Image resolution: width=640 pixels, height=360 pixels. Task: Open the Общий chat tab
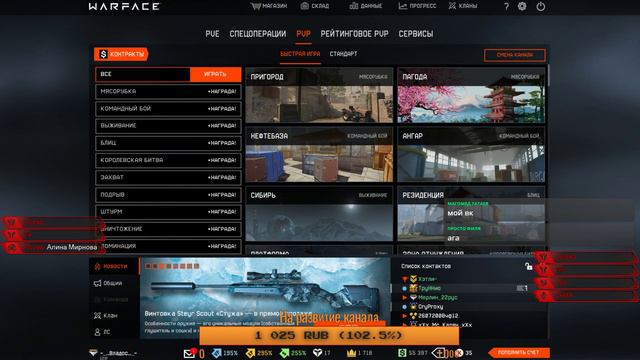tap(112, 283)
